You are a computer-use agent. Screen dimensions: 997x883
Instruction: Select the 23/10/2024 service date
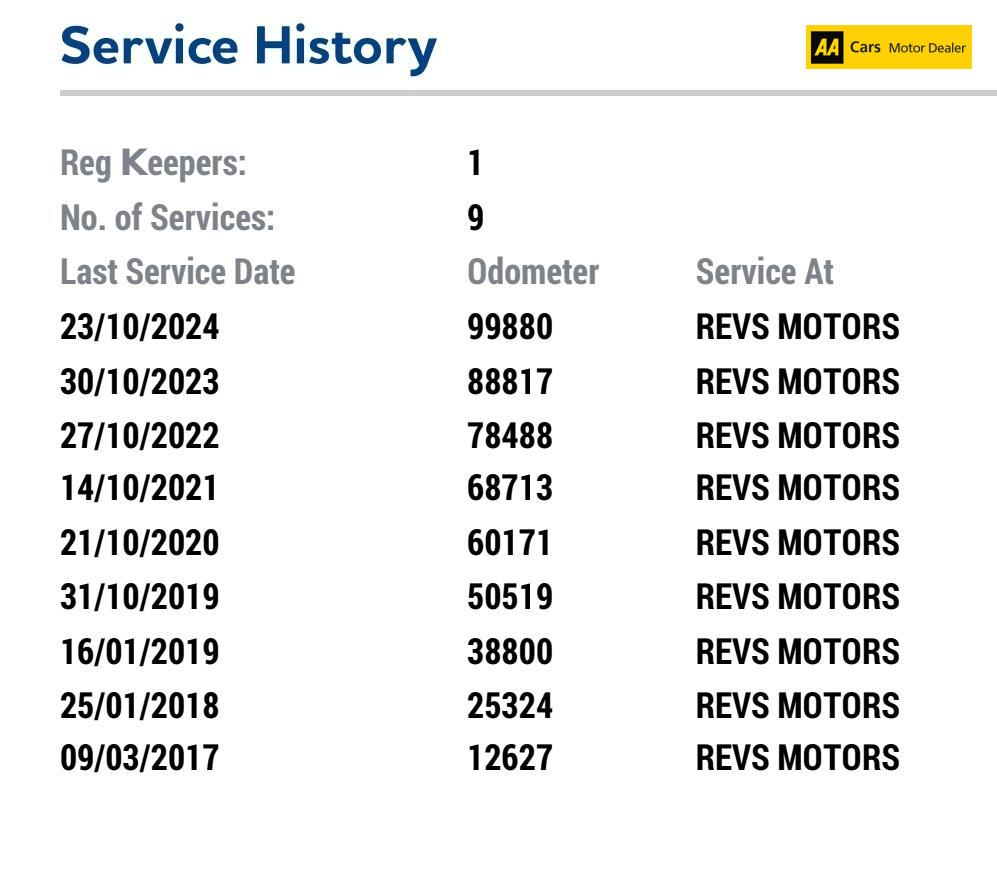coord(139,327)
